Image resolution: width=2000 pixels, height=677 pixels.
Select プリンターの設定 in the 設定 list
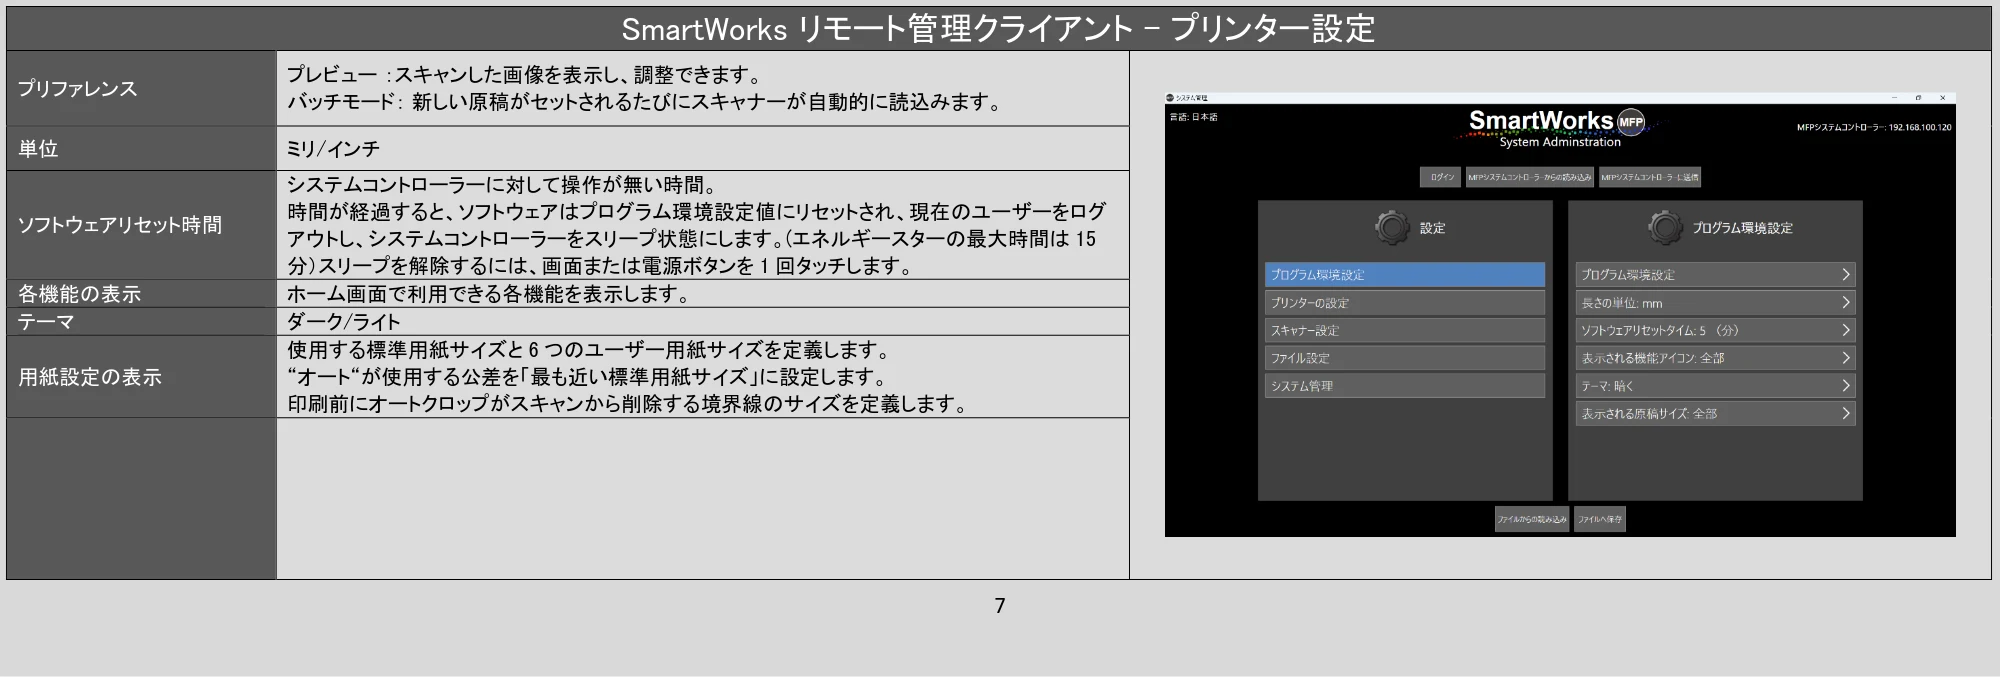coord(1405,302)
